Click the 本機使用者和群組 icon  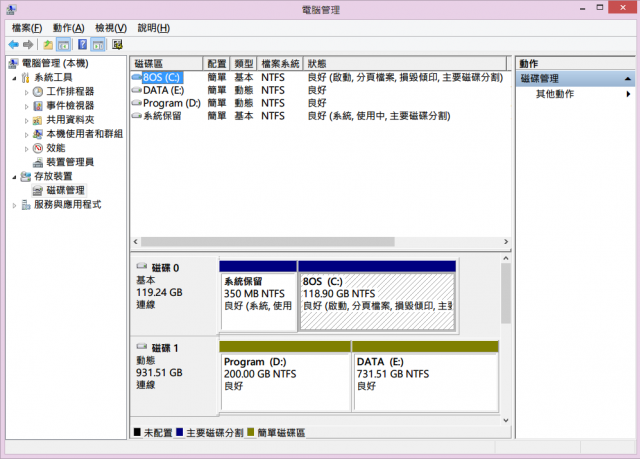point(38,134)
